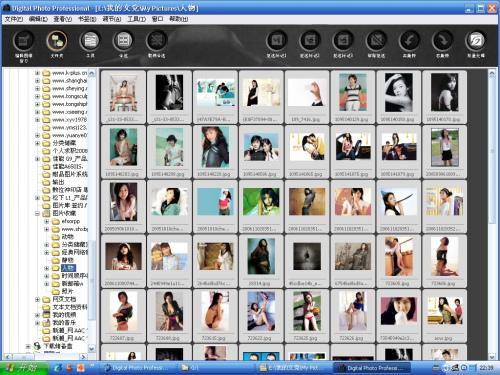Expand the www.shanghai folder node

pos(37,81)
